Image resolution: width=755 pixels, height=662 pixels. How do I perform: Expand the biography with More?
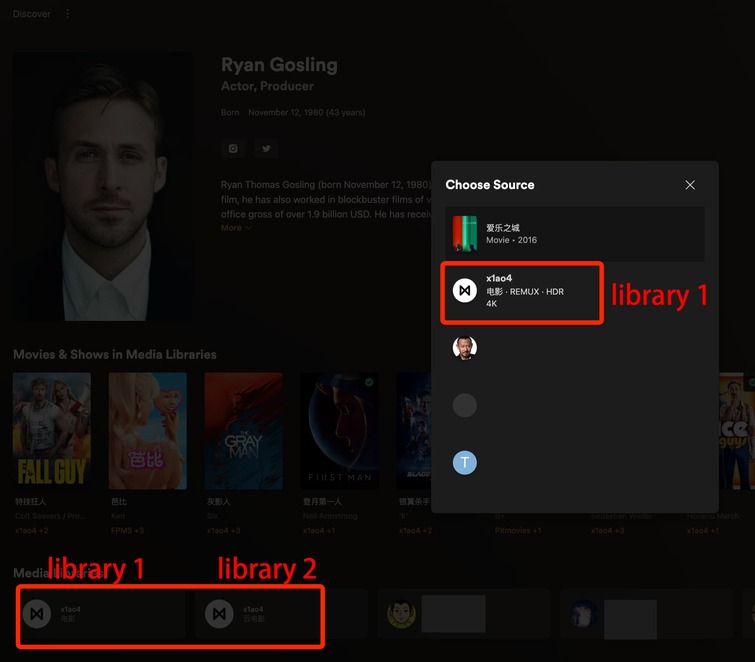236,228
